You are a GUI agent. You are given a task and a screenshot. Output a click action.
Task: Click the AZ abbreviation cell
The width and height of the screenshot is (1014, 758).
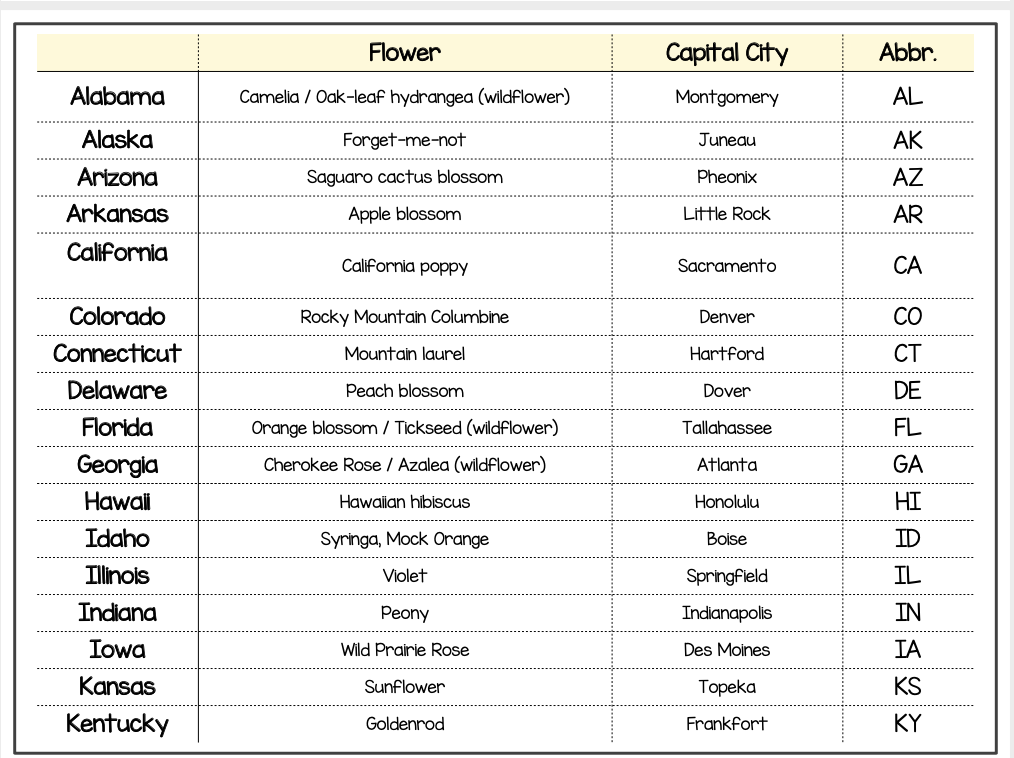(908, 177)
